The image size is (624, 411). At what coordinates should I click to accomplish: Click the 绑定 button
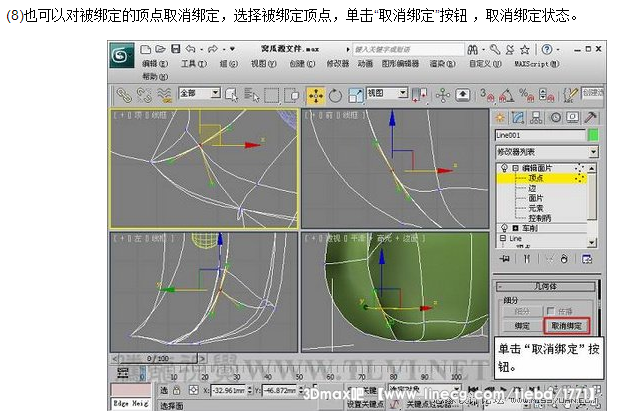pos(522,326)
